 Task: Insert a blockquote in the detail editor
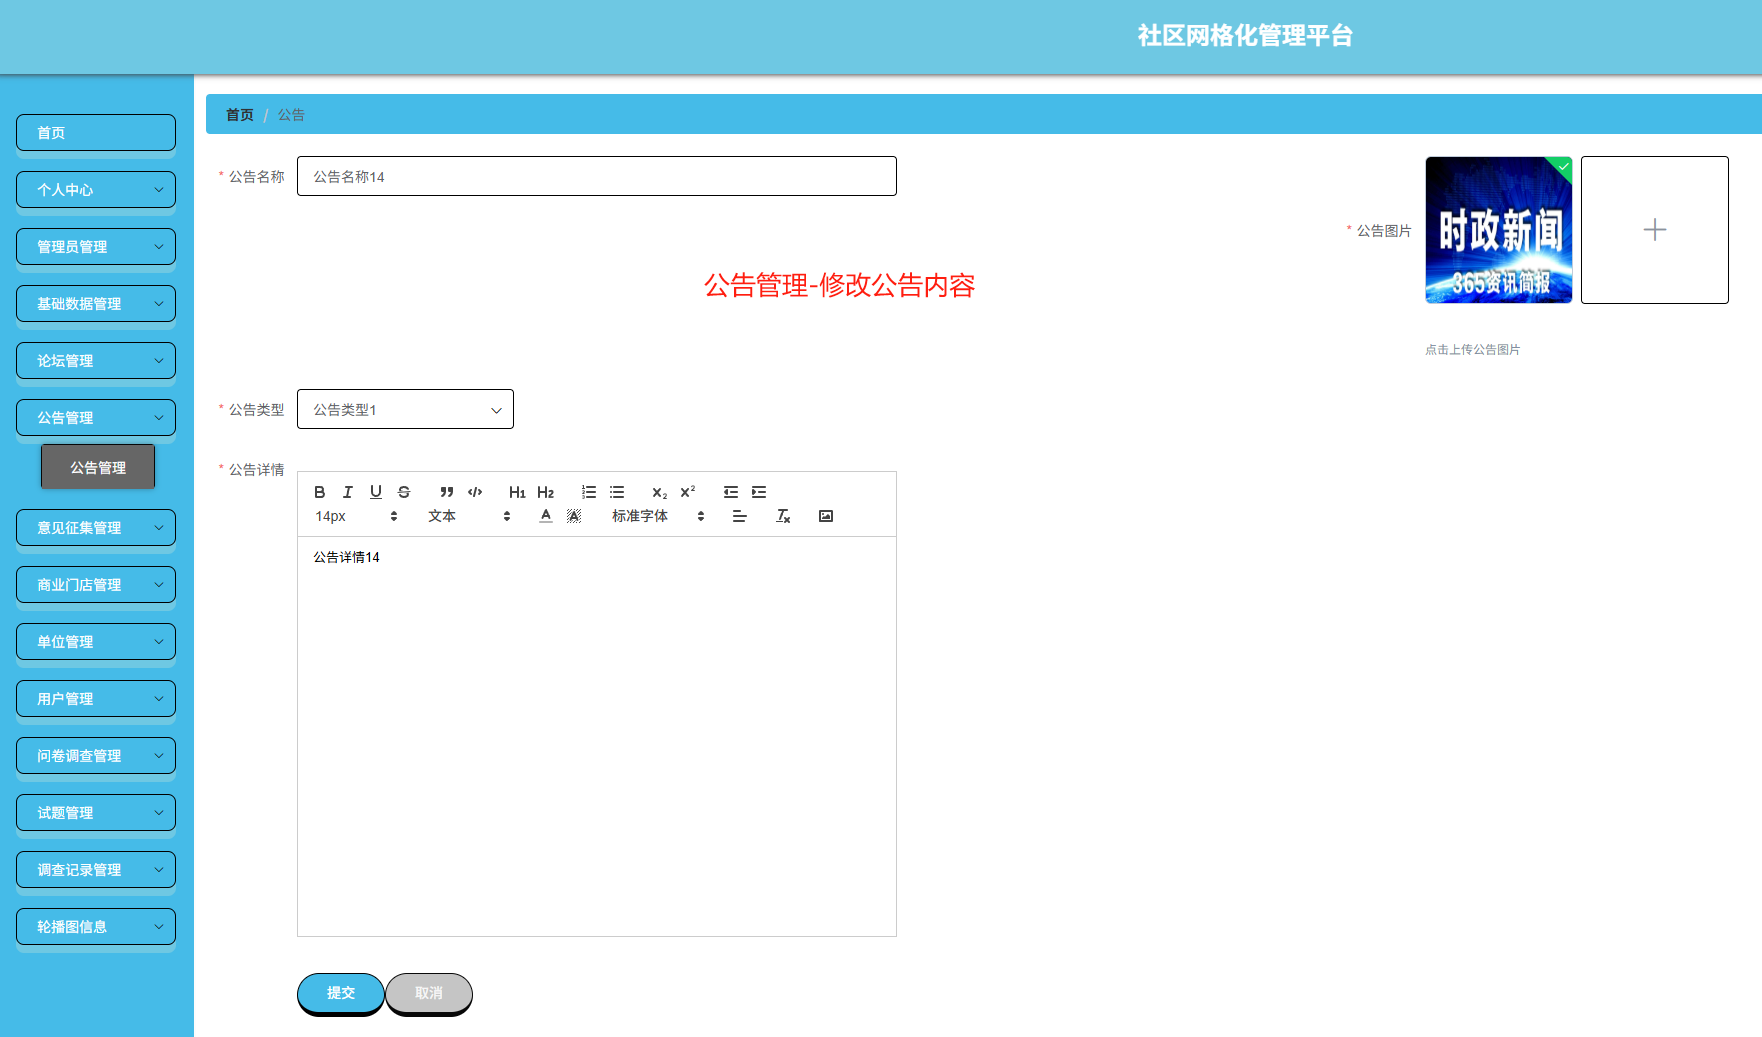click(447, 491)
